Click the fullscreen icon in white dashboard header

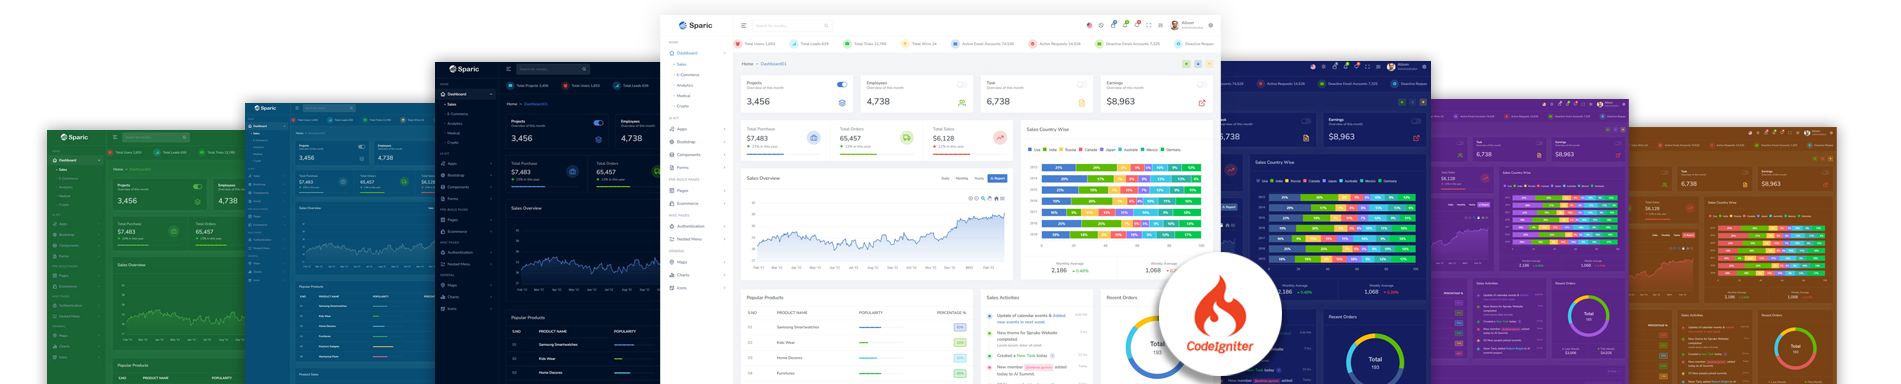point(1148,25)
